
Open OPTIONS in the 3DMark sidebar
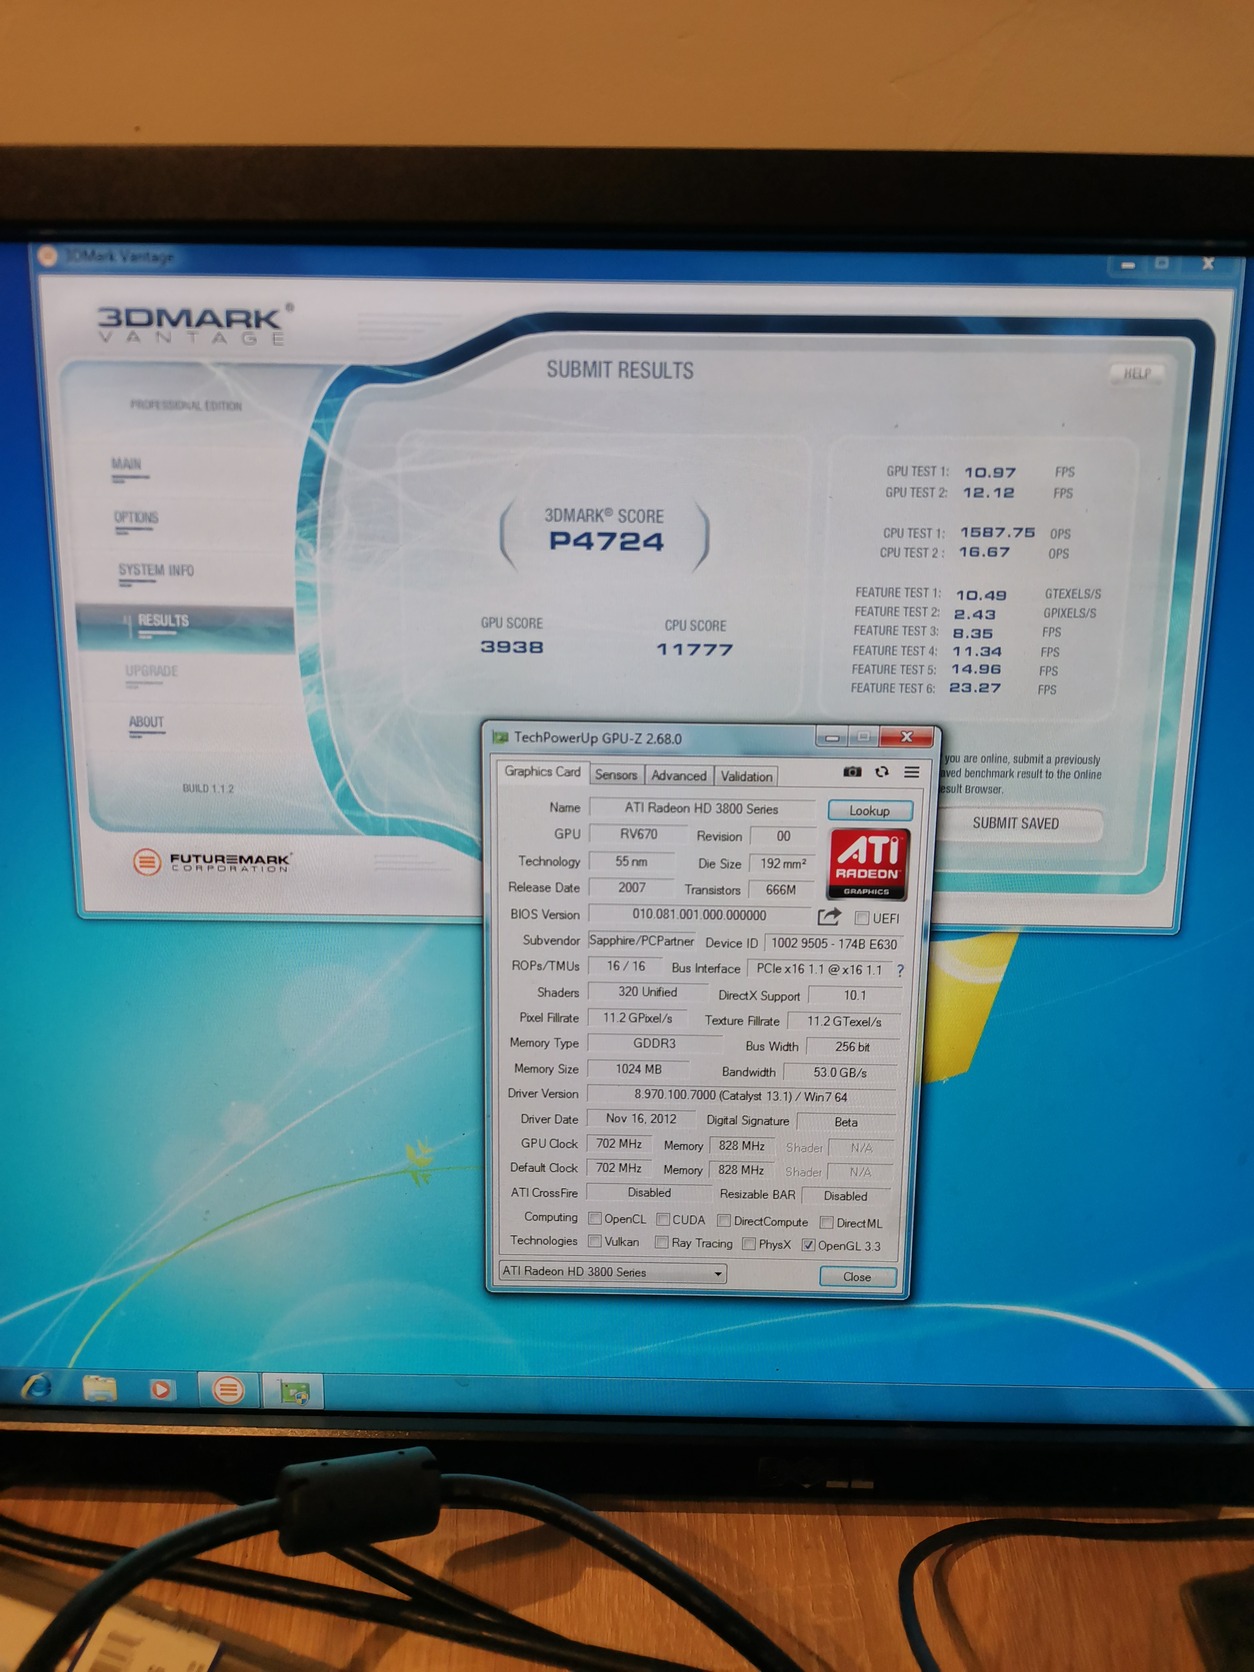click(136, 518)
